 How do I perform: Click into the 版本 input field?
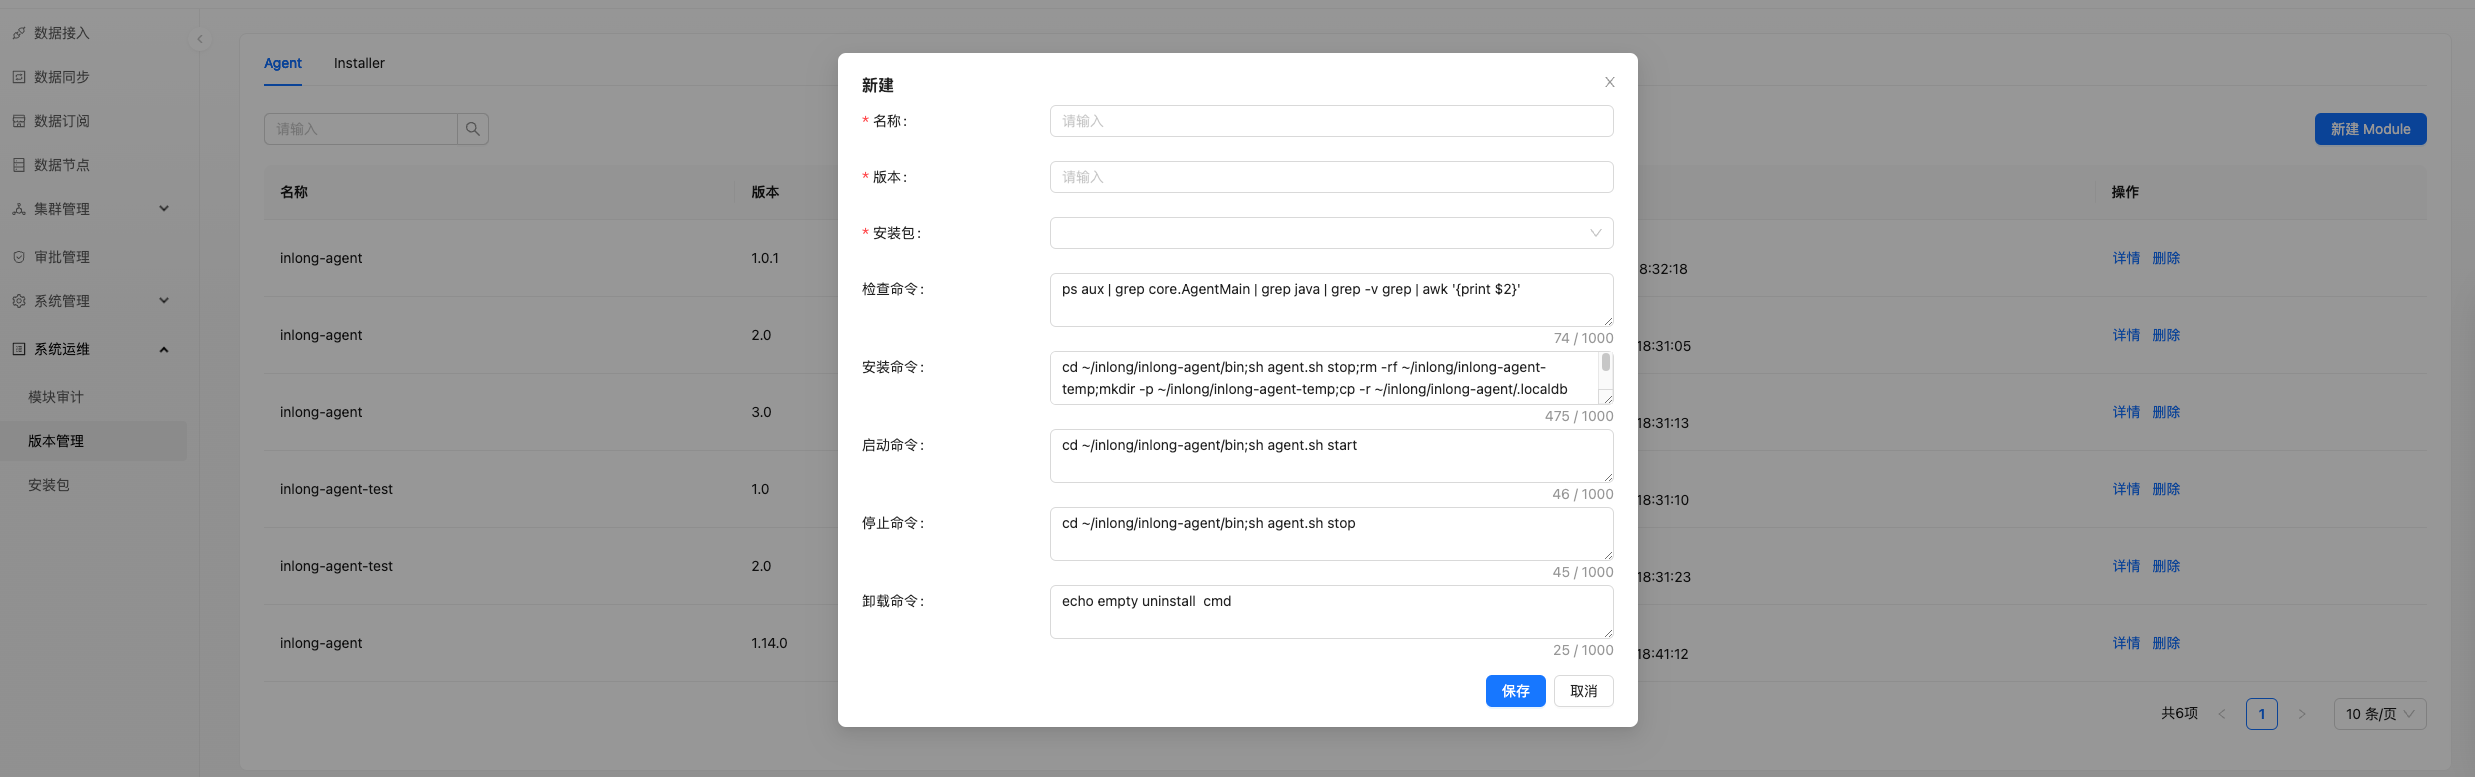coord(1330,177)
